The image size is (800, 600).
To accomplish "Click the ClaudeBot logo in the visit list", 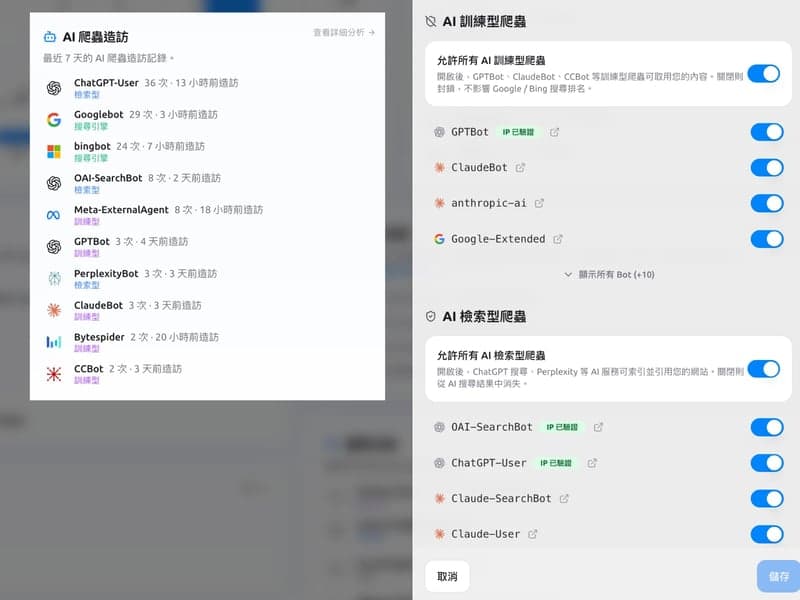I will 54,310.
